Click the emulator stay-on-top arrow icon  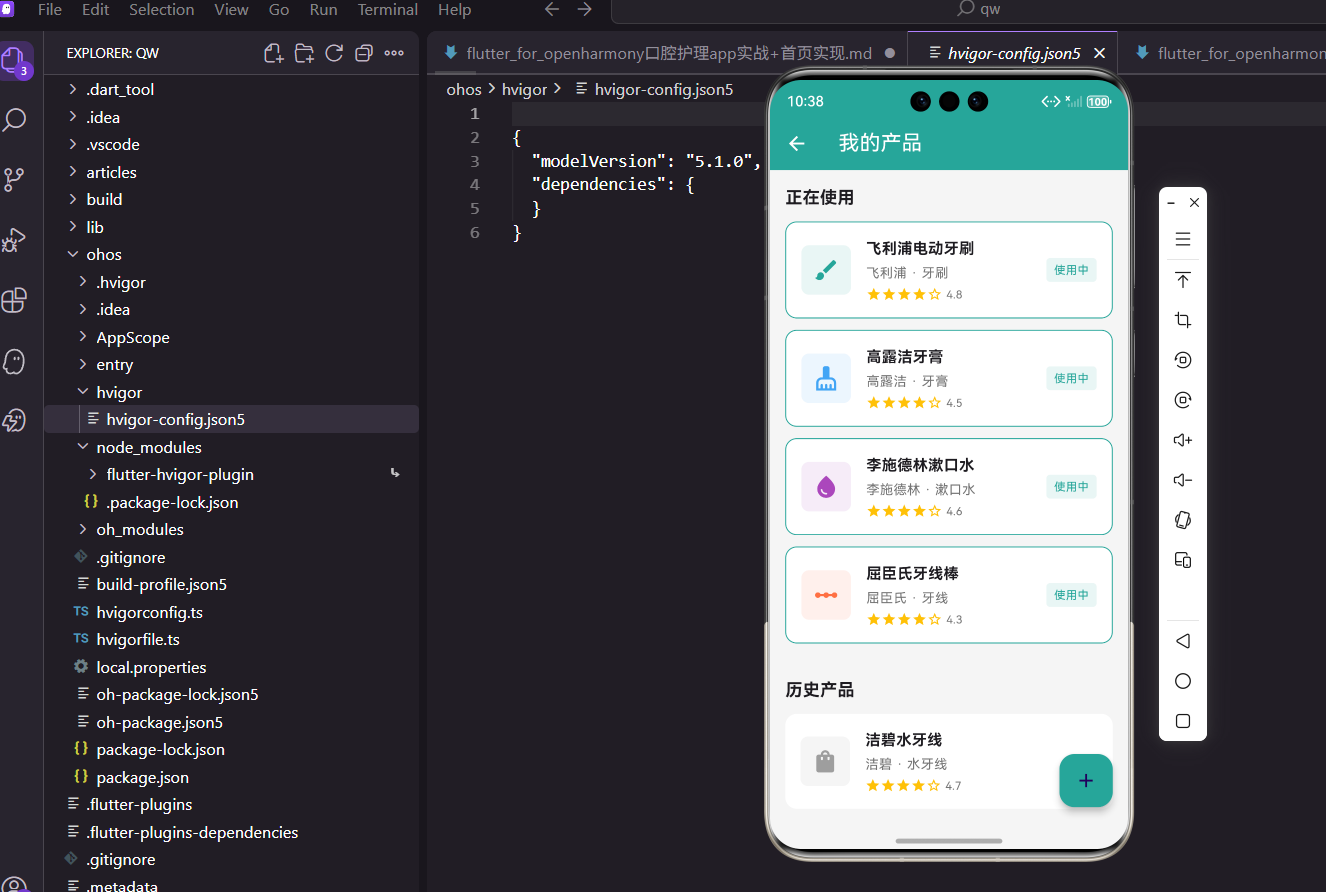1183,280
